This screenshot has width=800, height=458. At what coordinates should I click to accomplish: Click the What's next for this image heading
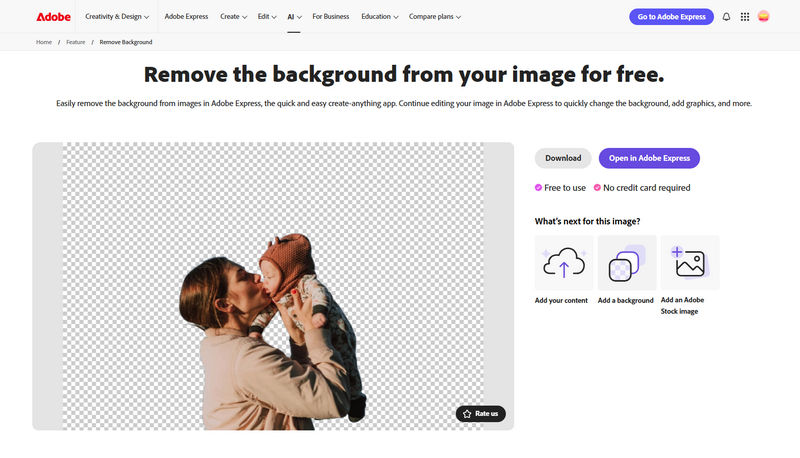click(587, 221)
